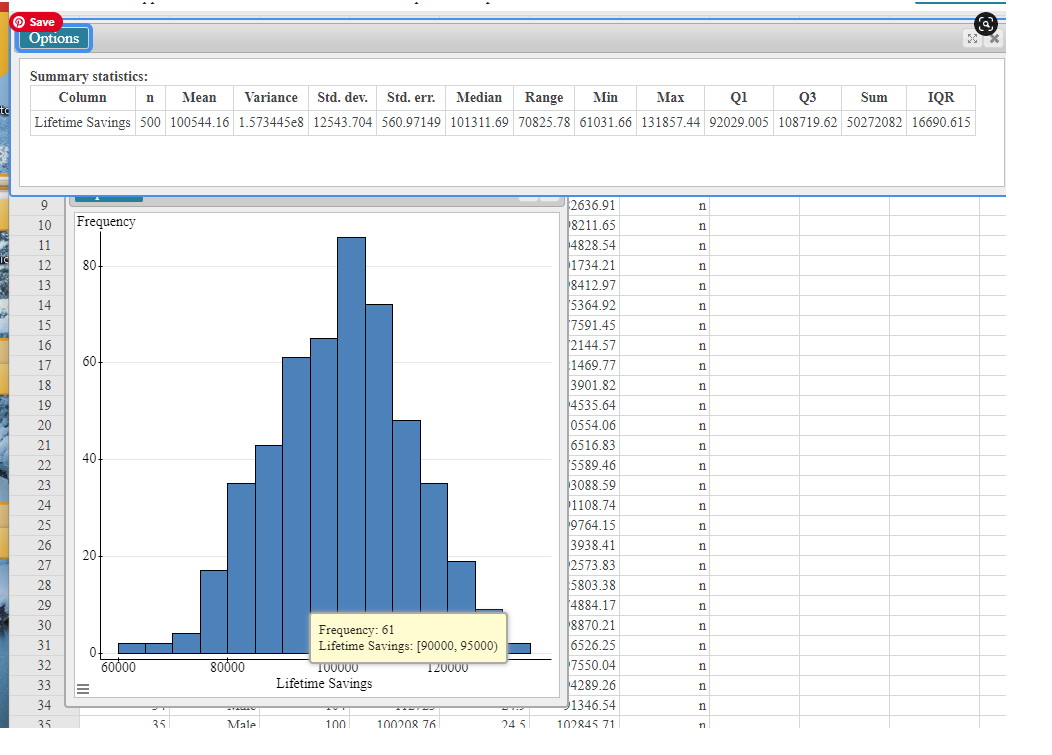Open the Options menu

[x=52, y=38]
